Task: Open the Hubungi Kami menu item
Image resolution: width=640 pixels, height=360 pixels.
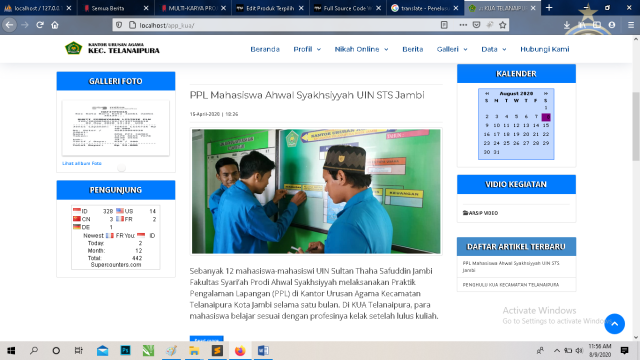Action: coord(544,49)
